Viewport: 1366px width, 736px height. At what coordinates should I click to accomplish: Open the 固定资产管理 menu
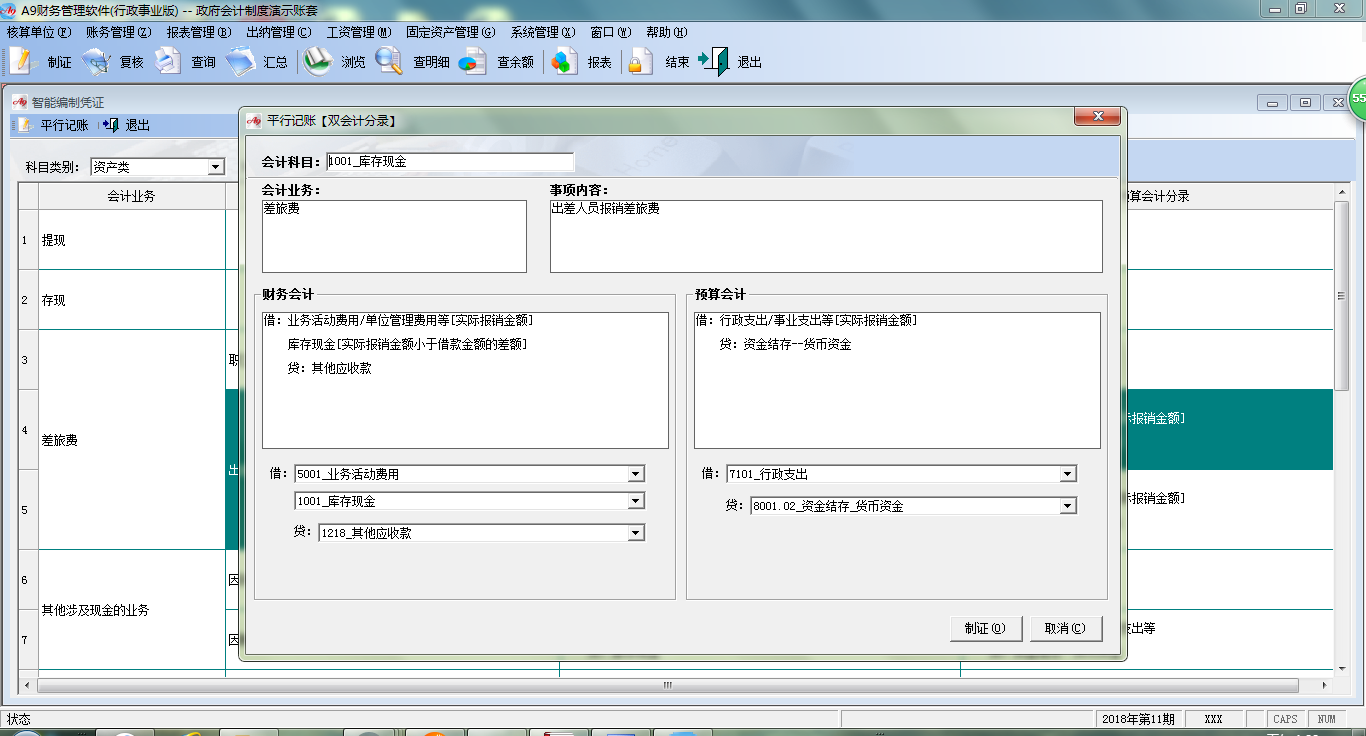pos(450,32)
